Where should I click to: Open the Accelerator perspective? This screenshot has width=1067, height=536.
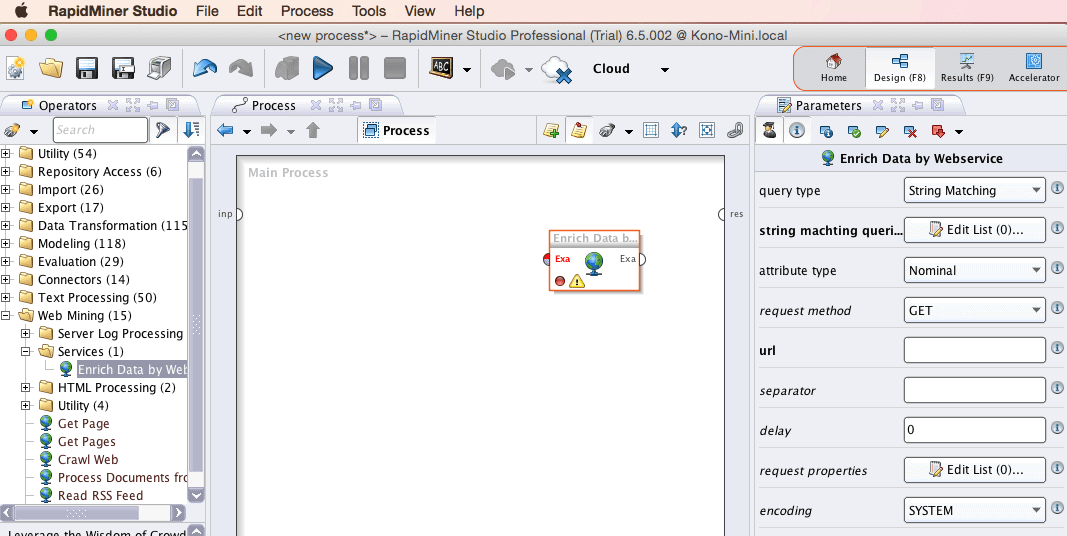point(1034,68)
